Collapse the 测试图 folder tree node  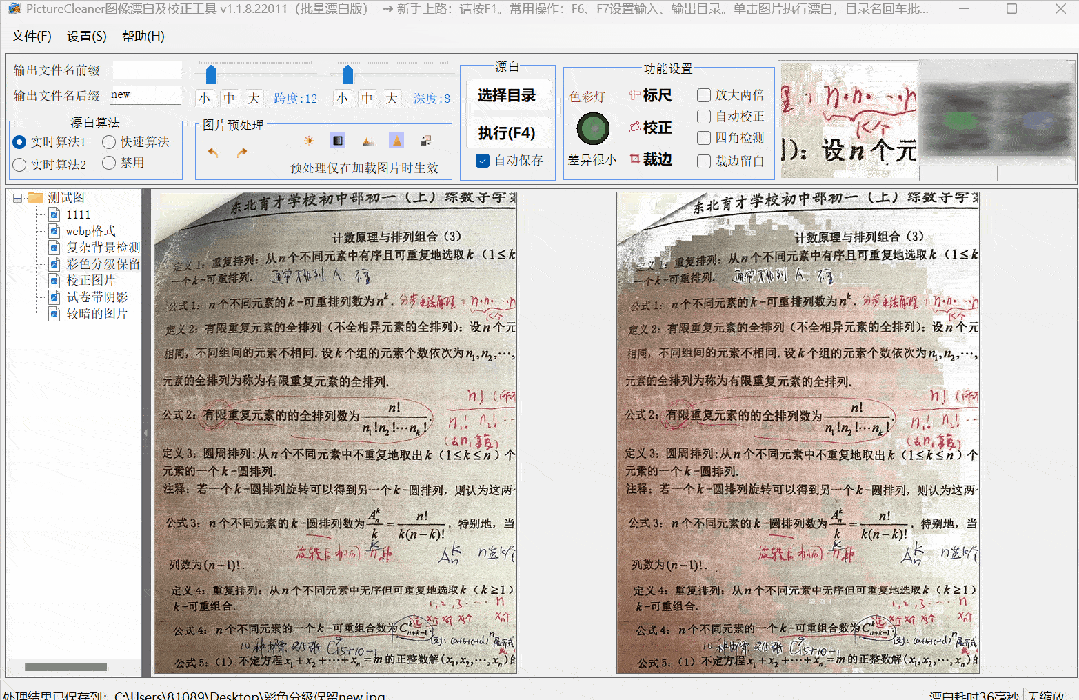17,198
